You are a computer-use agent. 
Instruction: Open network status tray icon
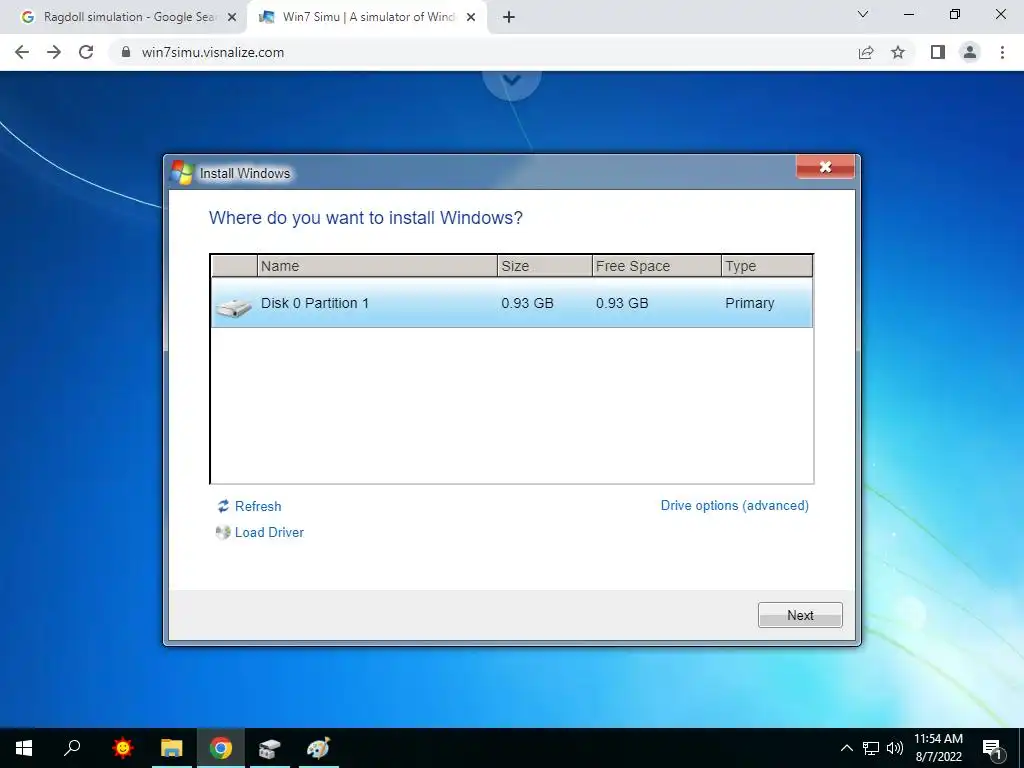(x=871, y=748)
